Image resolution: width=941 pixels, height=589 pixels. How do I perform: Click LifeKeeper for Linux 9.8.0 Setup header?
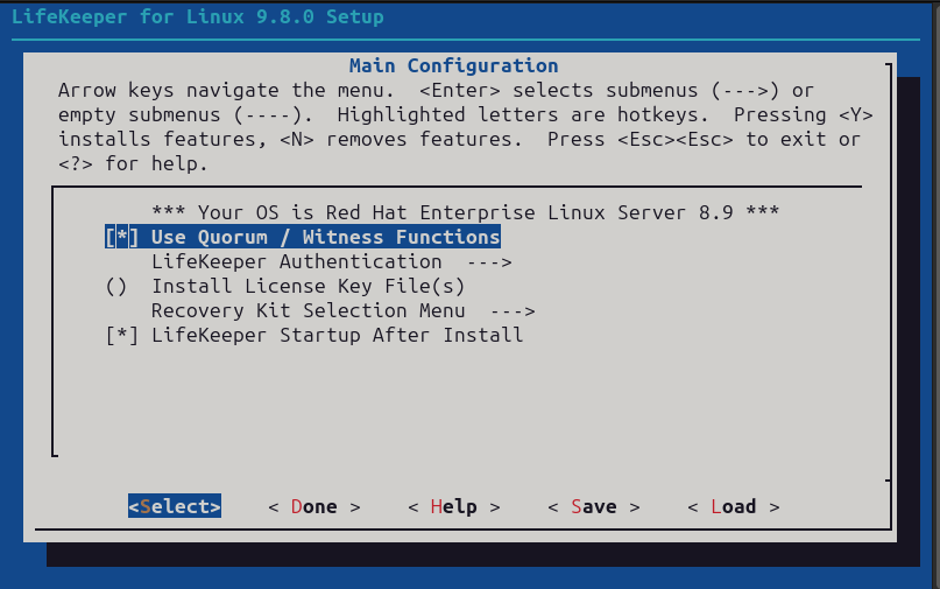pos(197,17)
